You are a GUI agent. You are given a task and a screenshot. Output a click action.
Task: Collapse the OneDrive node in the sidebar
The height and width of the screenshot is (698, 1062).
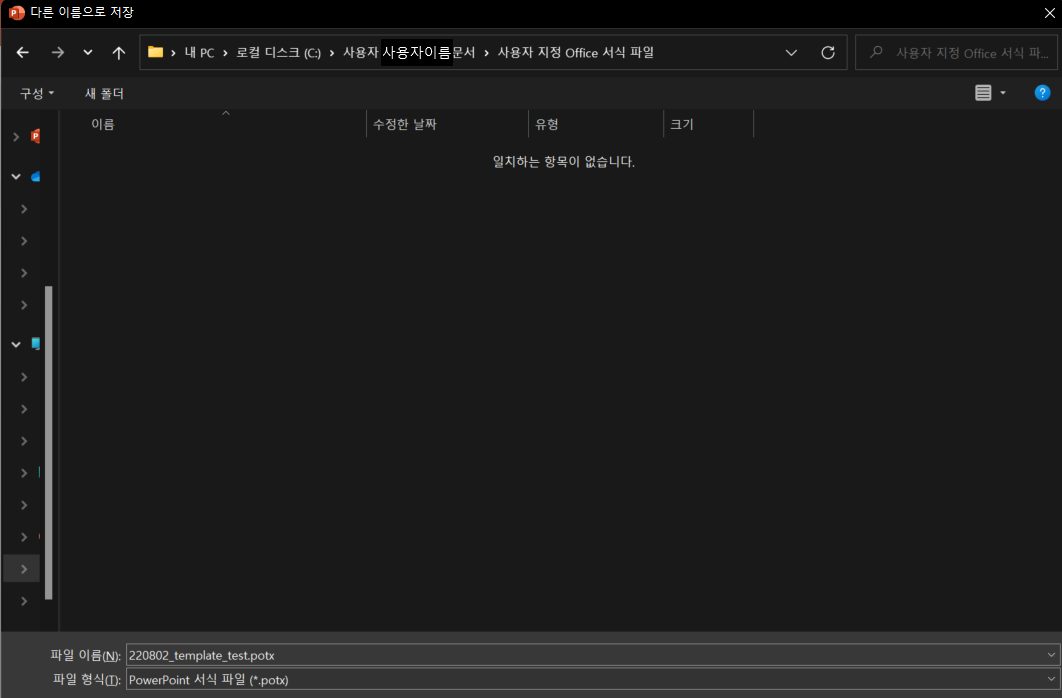point(16,177)
